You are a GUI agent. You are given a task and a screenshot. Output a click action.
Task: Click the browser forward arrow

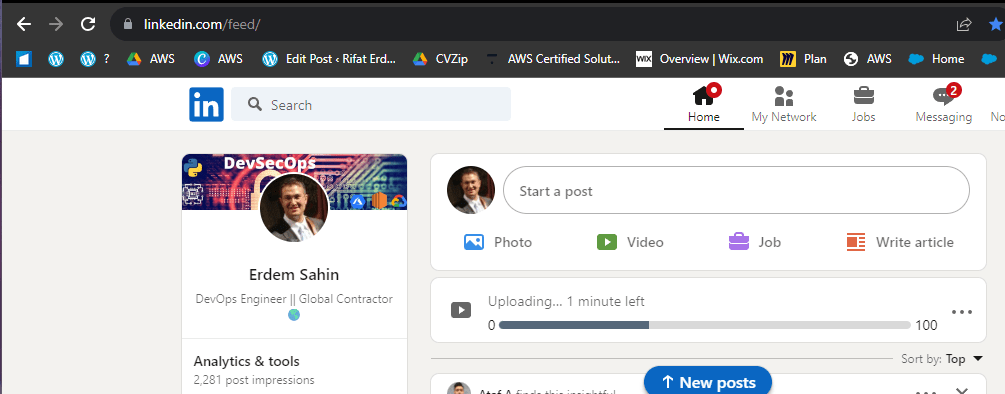pyautogui.click(x=56, y=24)
